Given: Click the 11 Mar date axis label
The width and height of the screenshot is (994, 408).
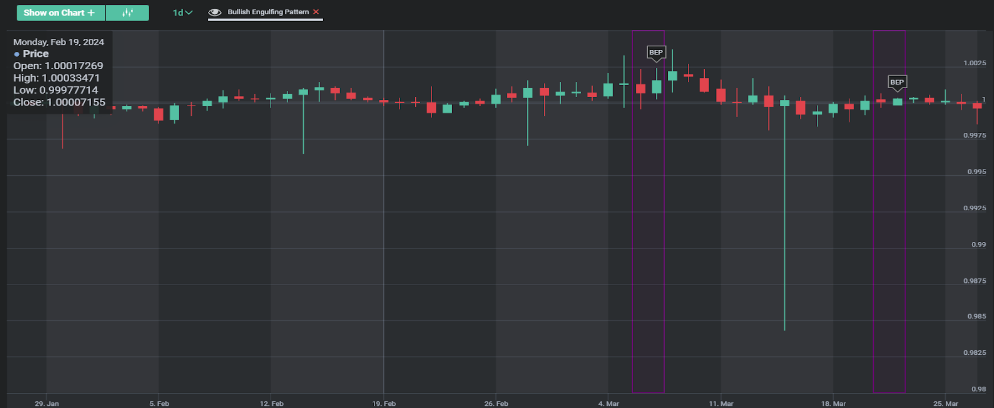Looking at the screenshot, I should point(721,403).
